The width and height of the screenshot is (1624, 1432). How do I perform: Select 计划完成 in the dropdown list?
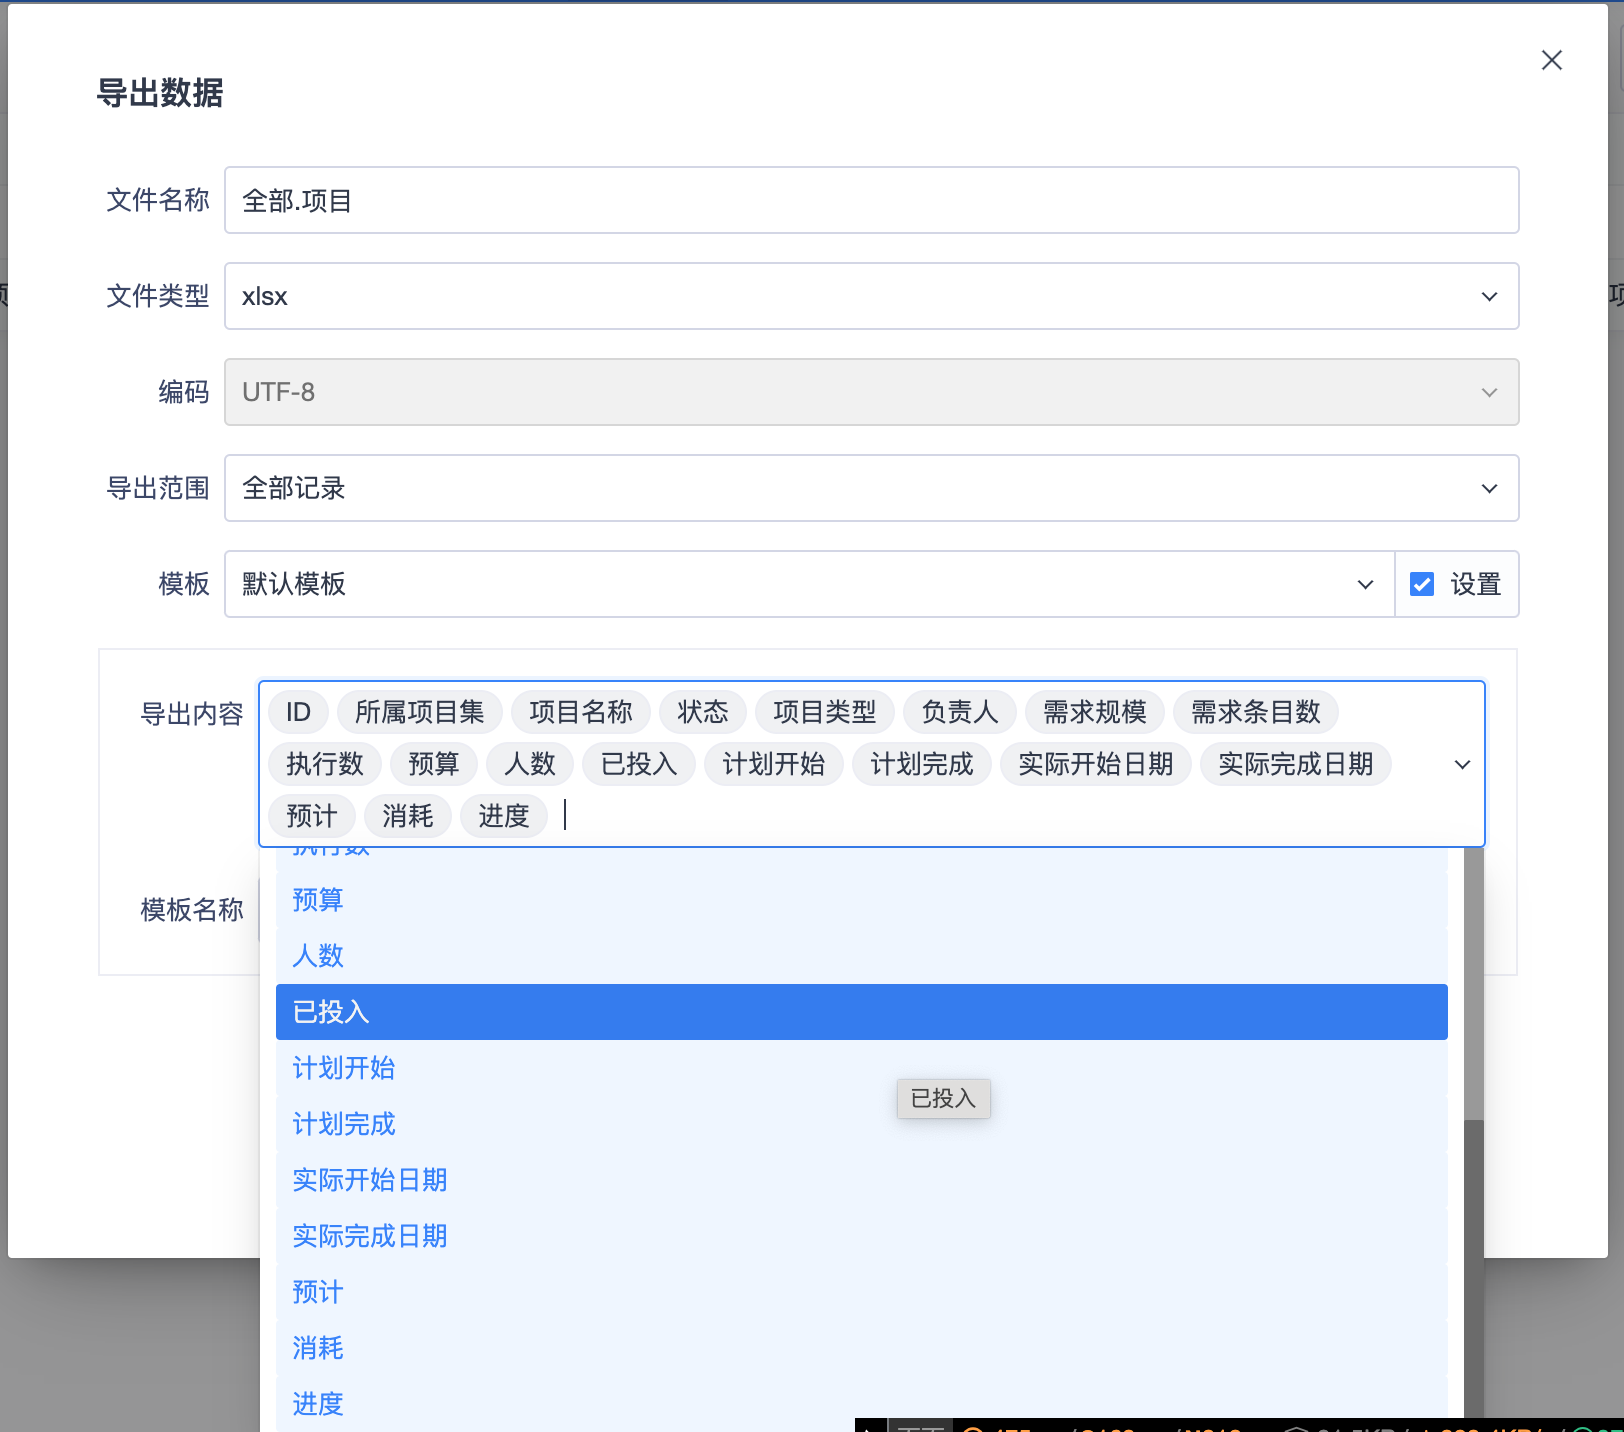tap(861, 1124)
